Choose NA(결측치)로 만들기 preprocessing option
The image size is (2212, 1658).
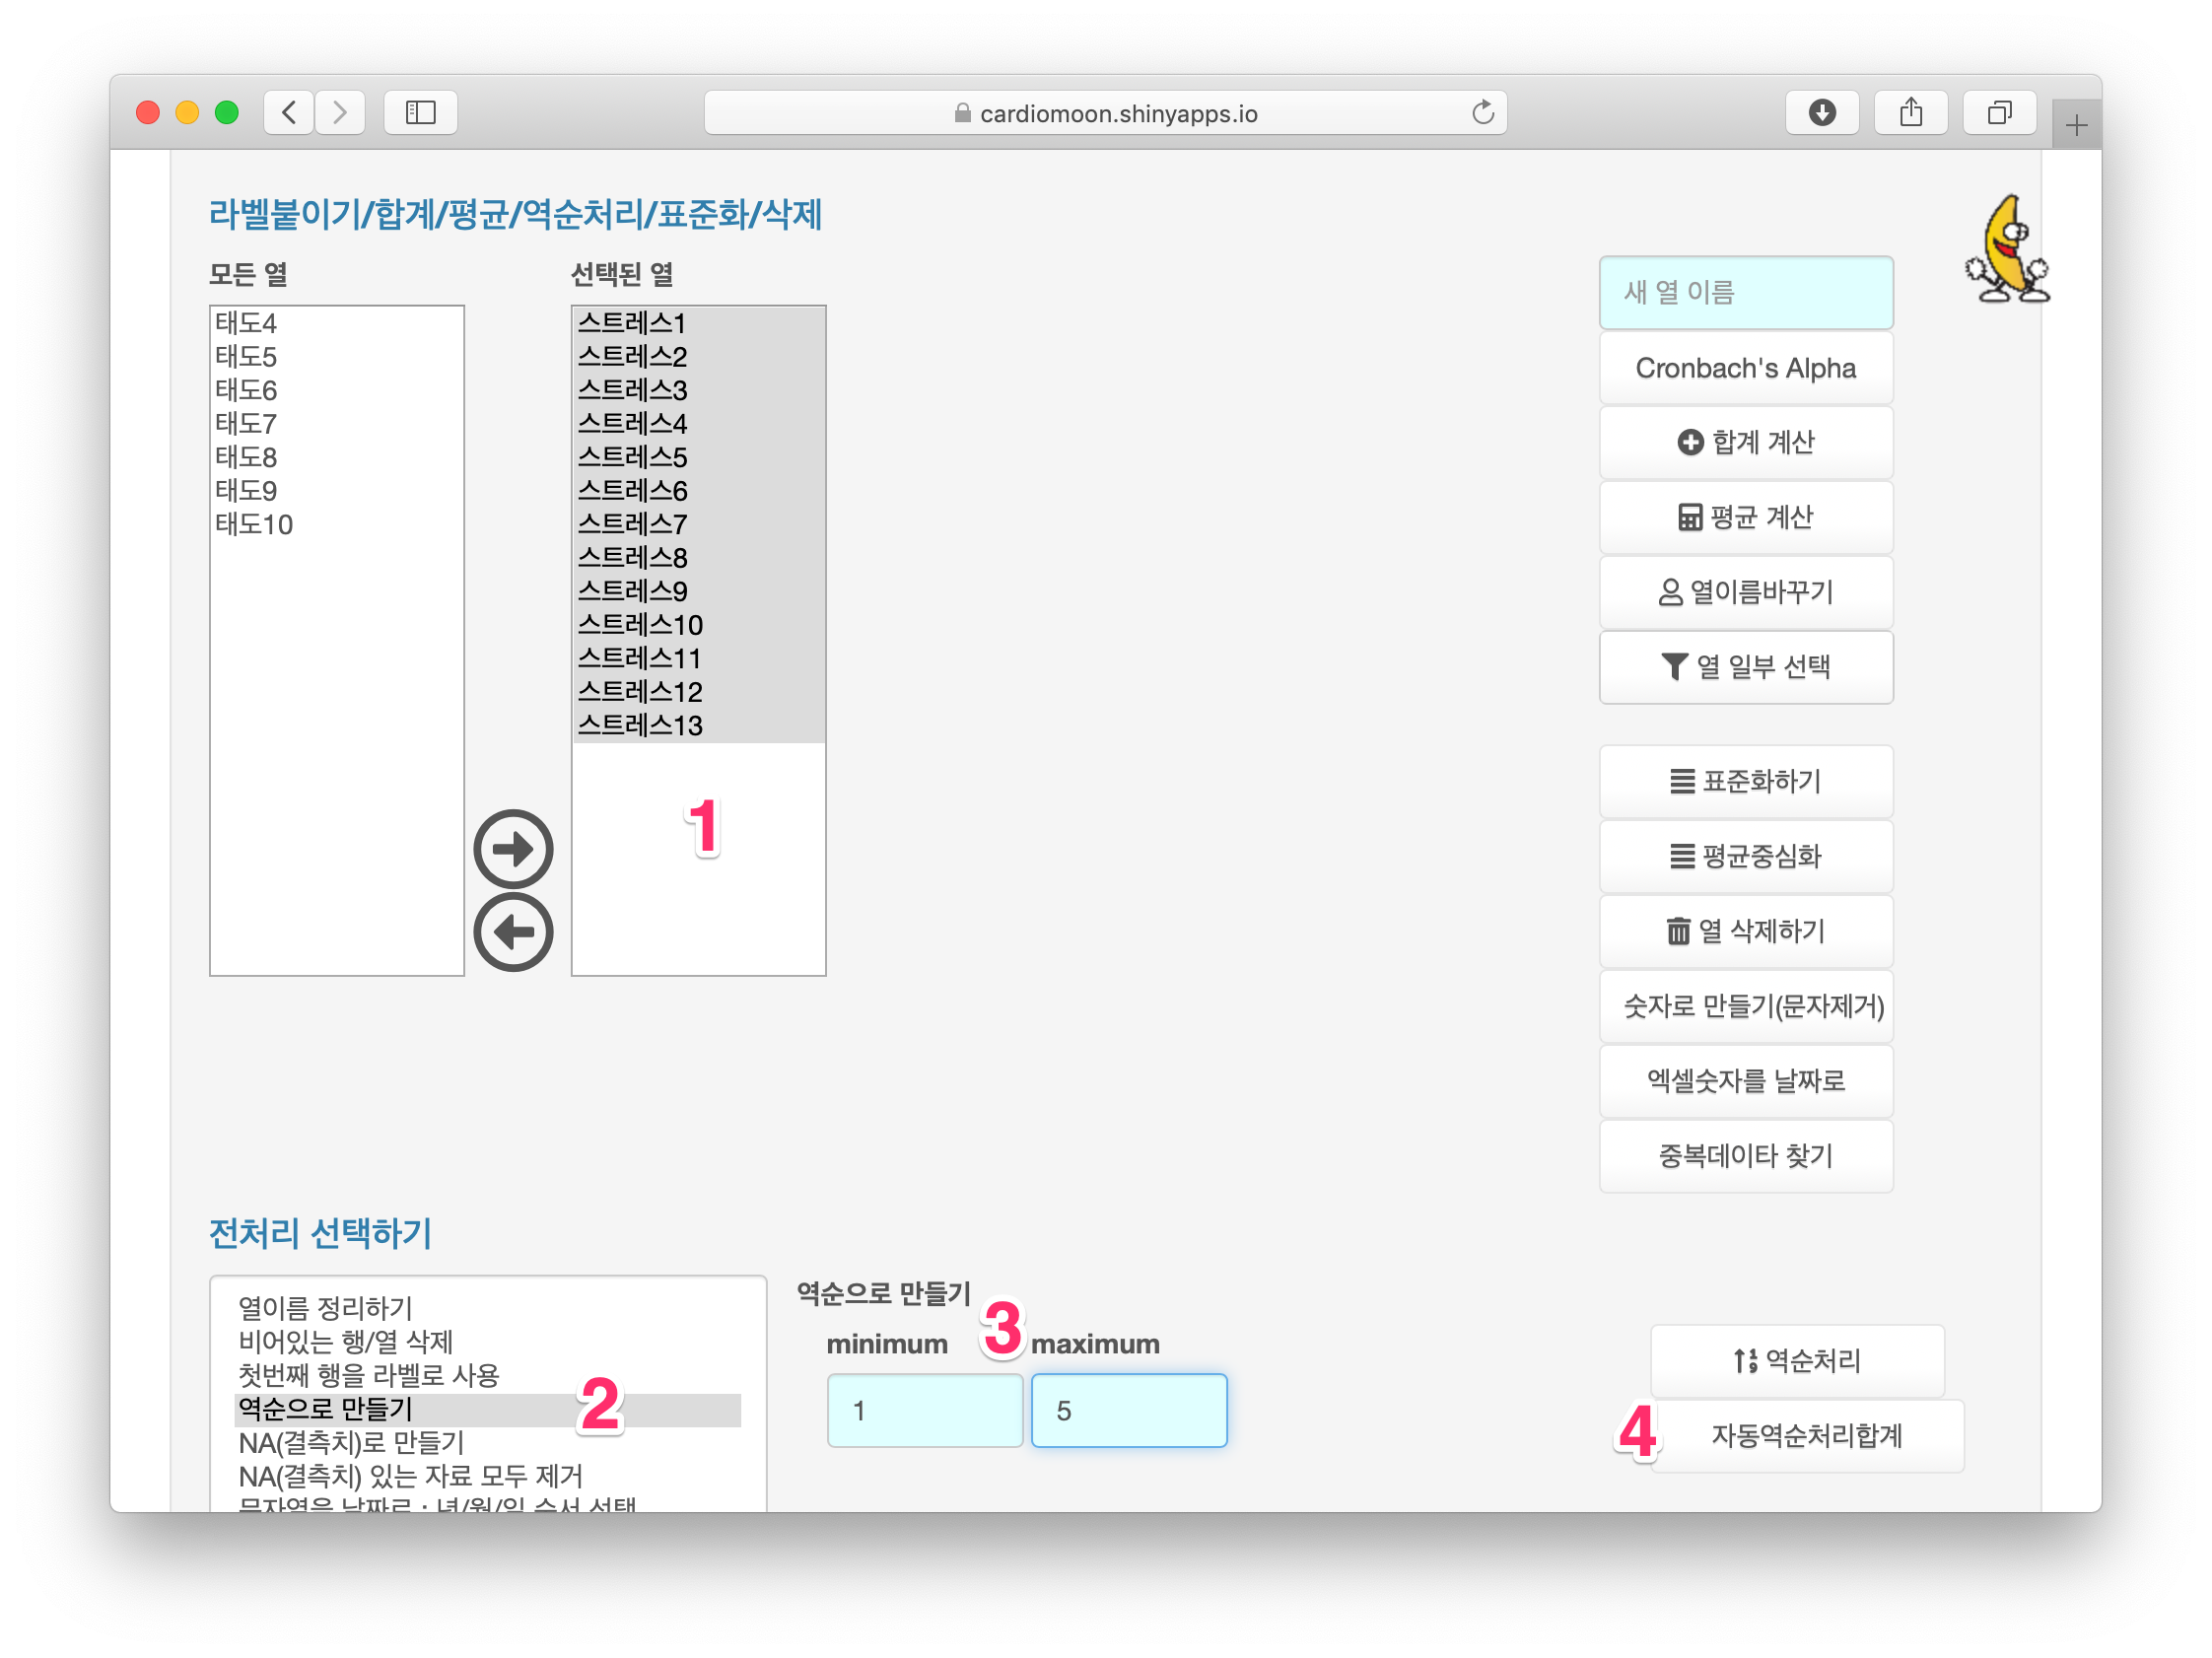point(351,1442)
